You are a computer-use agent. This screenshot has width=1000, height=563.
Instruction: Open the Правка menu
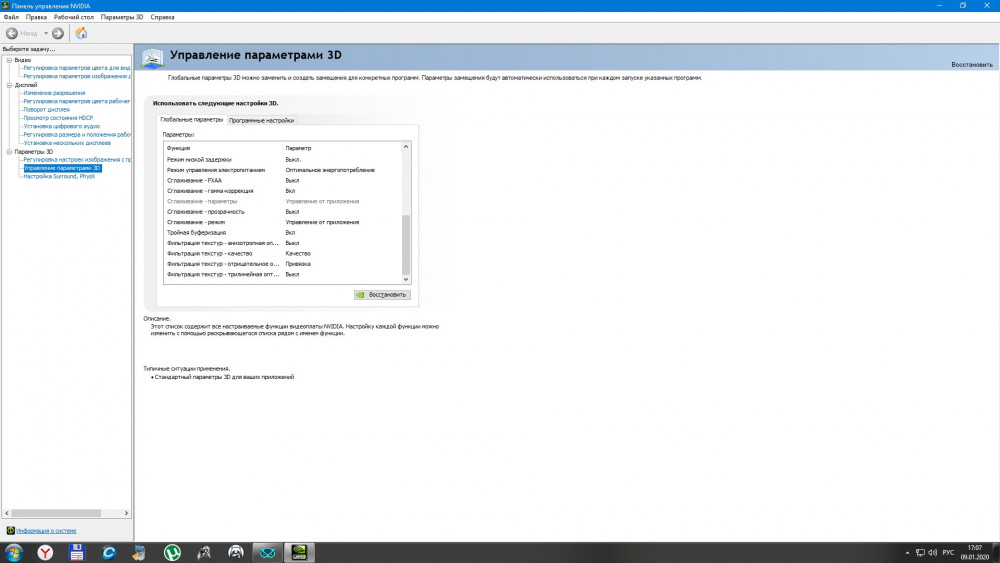click(x=36, y=17)
